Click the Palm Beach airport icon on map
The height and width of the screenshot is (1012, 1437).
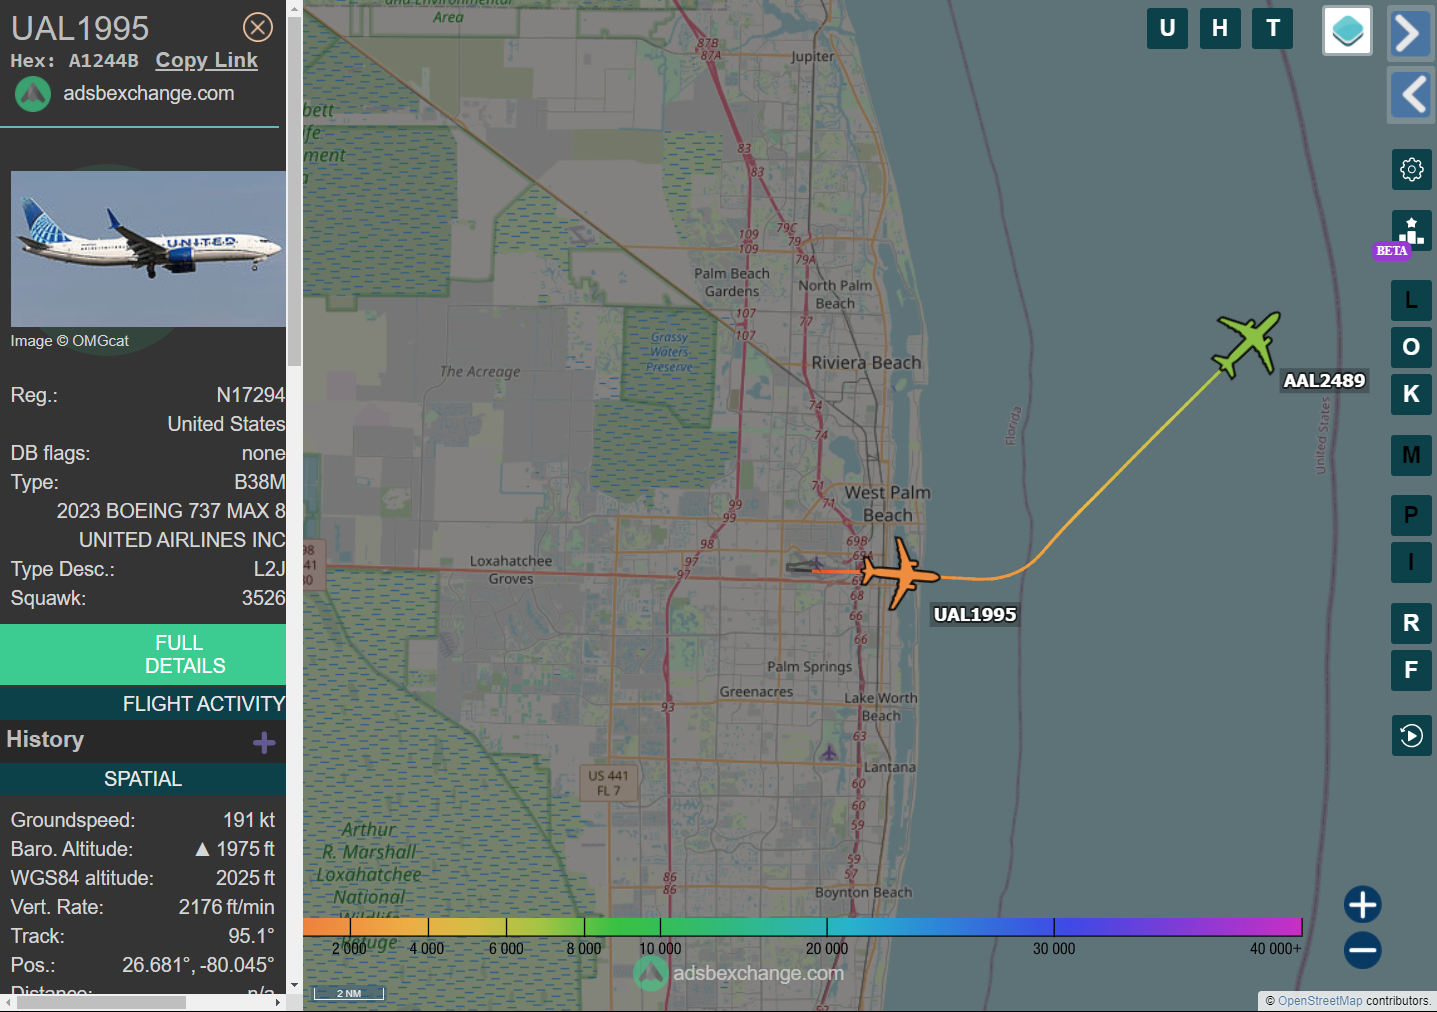[x=815, y=565]
